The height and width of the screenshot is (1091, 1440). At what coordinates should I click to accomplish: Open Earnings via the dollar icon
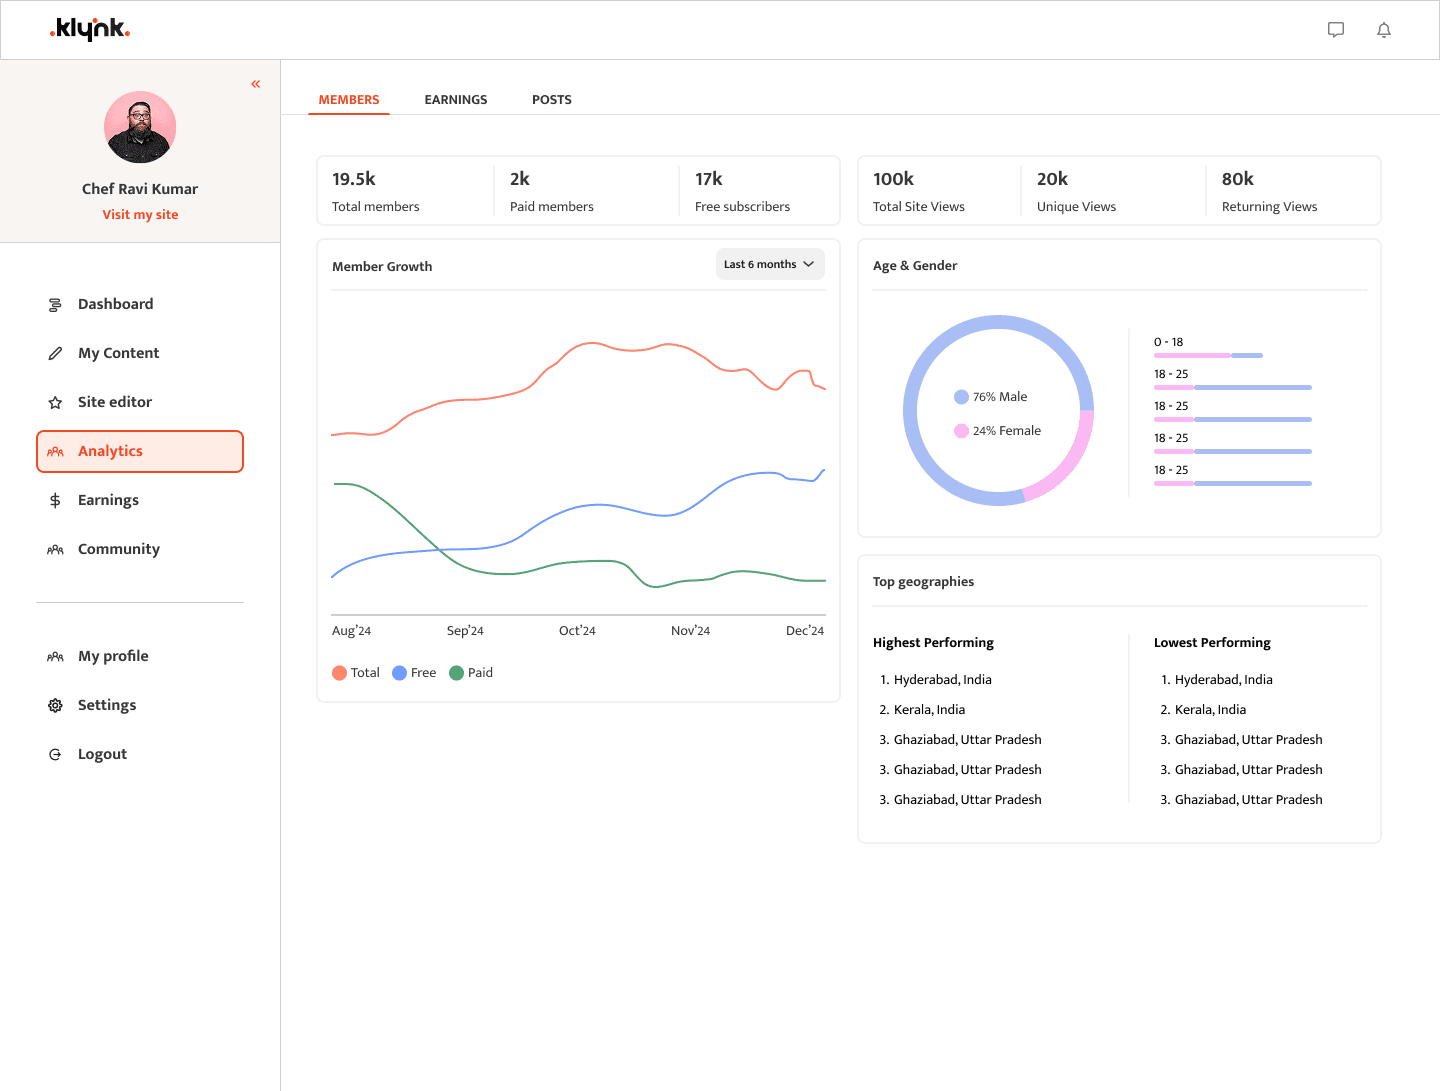point(55,499)
